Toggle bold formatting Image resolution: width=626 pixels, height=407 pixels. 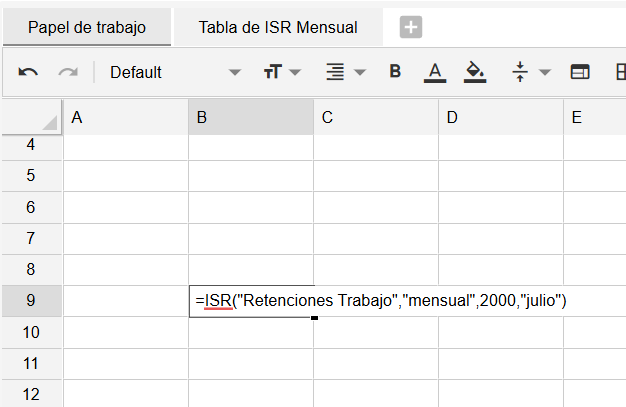(395, 72)
